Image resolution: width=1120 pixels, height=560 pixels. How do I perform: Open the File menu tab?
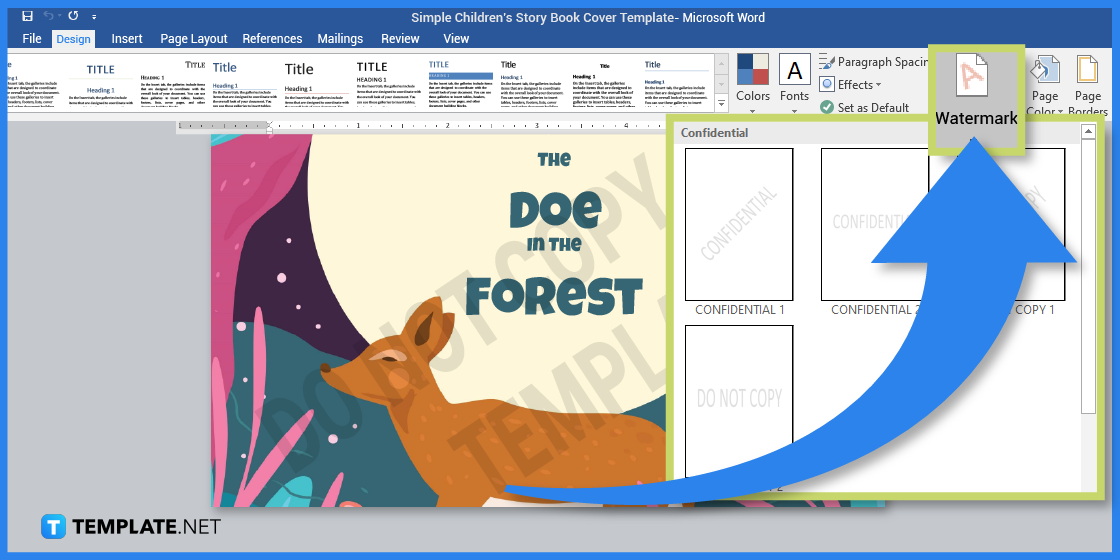pos(31,39)
